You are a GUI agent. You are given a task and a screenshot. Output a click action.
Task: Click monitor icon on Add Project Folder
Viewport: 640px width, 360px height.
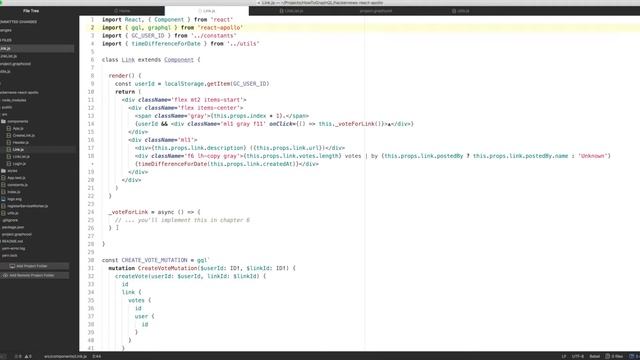12,266
